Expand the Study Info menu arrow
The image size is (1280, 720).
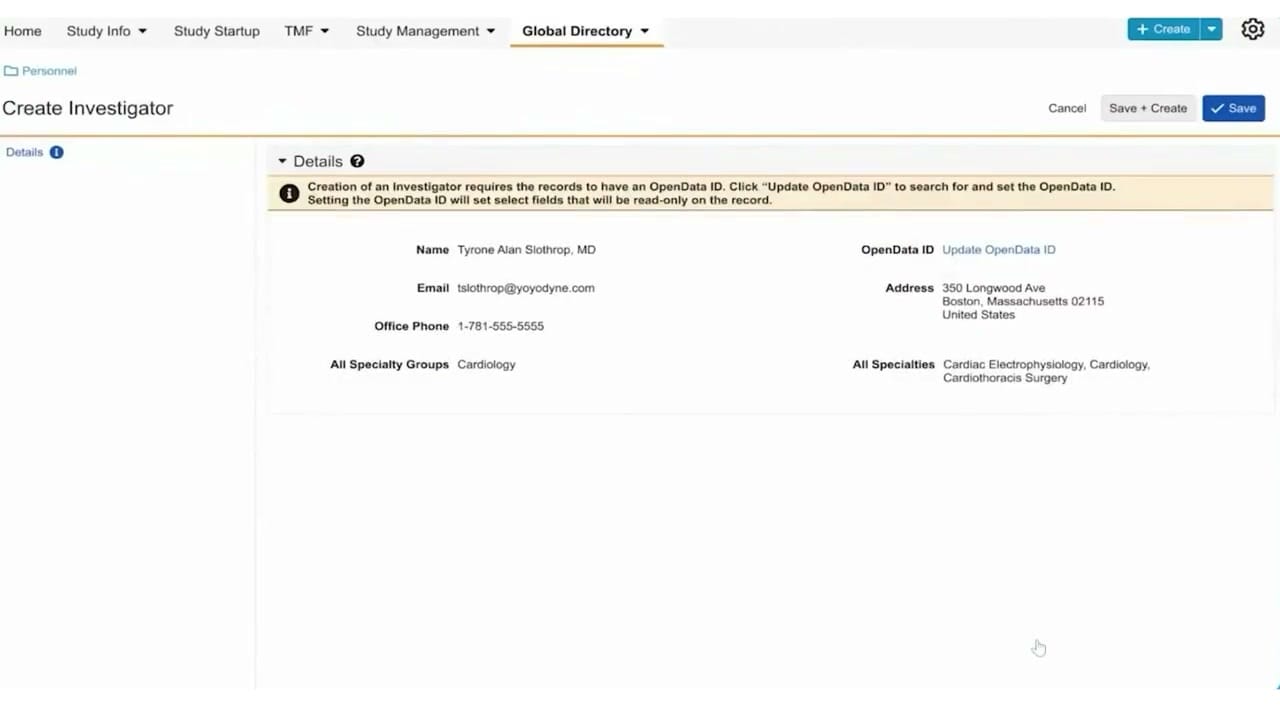pos(142,31)
